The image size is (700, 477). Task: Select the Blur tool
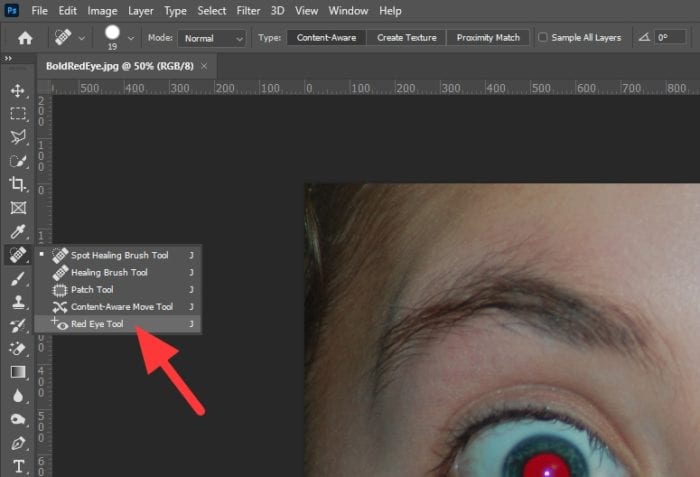coord(18,396)
